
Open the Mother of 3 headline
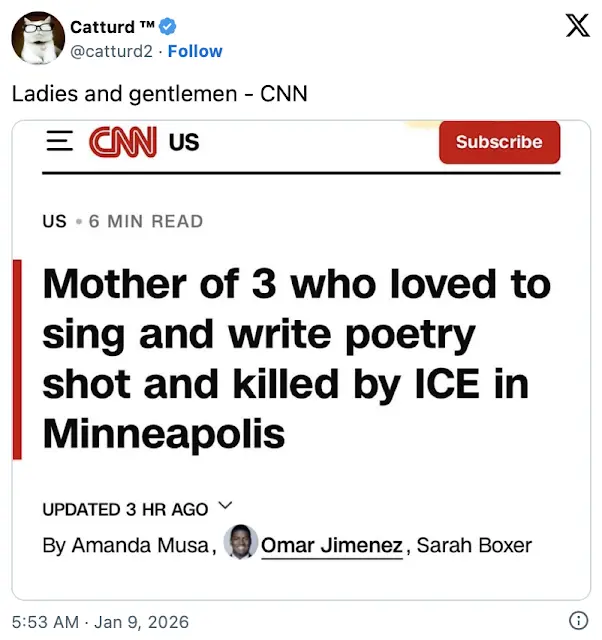[x=296, y=359]
